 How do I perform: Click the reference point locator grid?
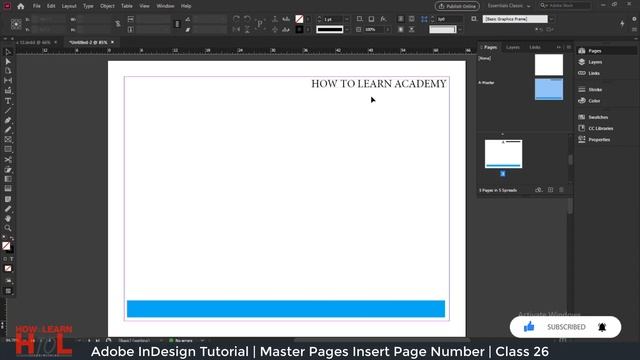16,24
